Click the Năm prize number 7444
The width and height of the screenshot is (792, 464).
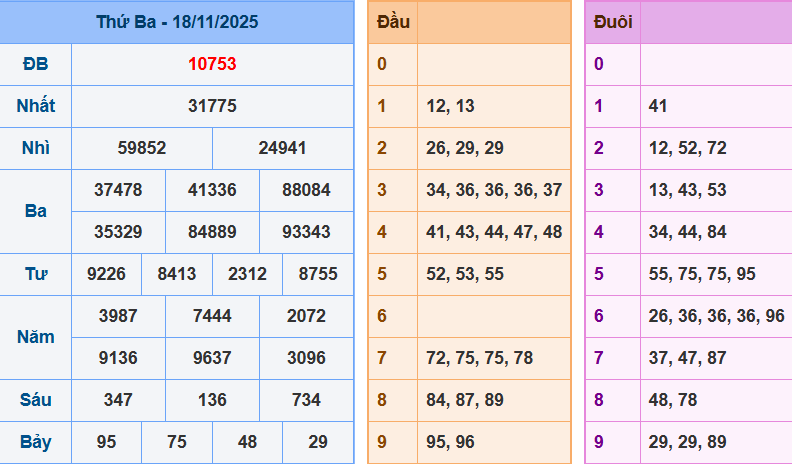click(212, 316)
